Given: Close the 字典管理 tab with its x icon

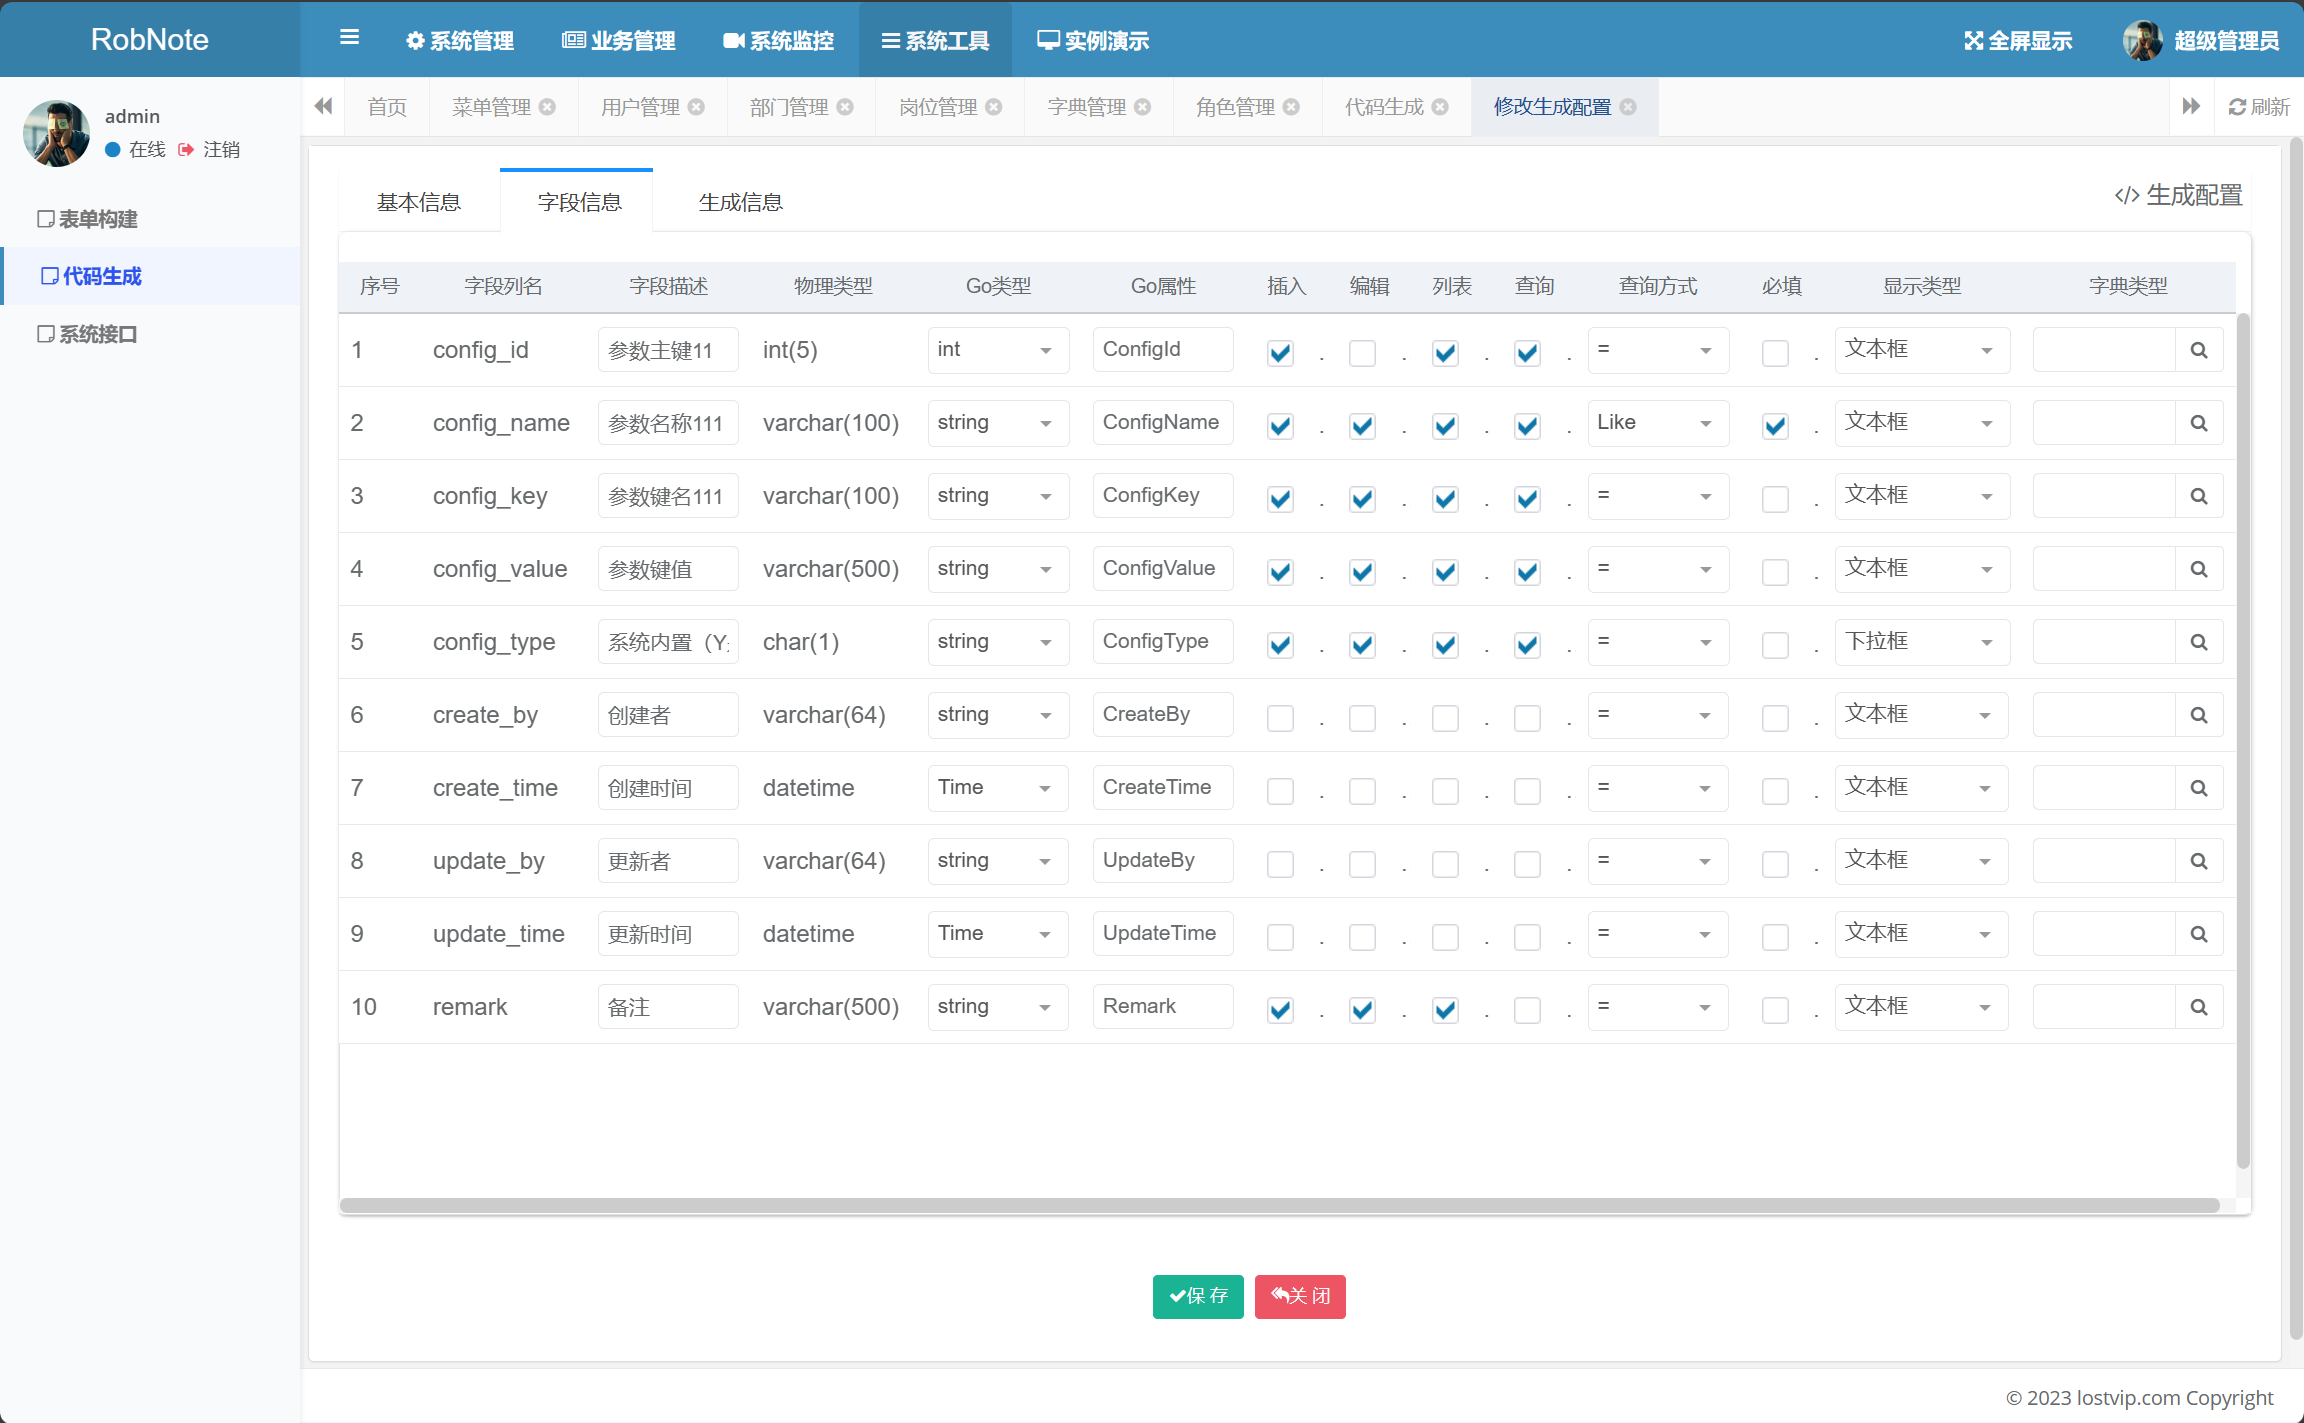Looking at the screenshot, I should coord(1143,107).
